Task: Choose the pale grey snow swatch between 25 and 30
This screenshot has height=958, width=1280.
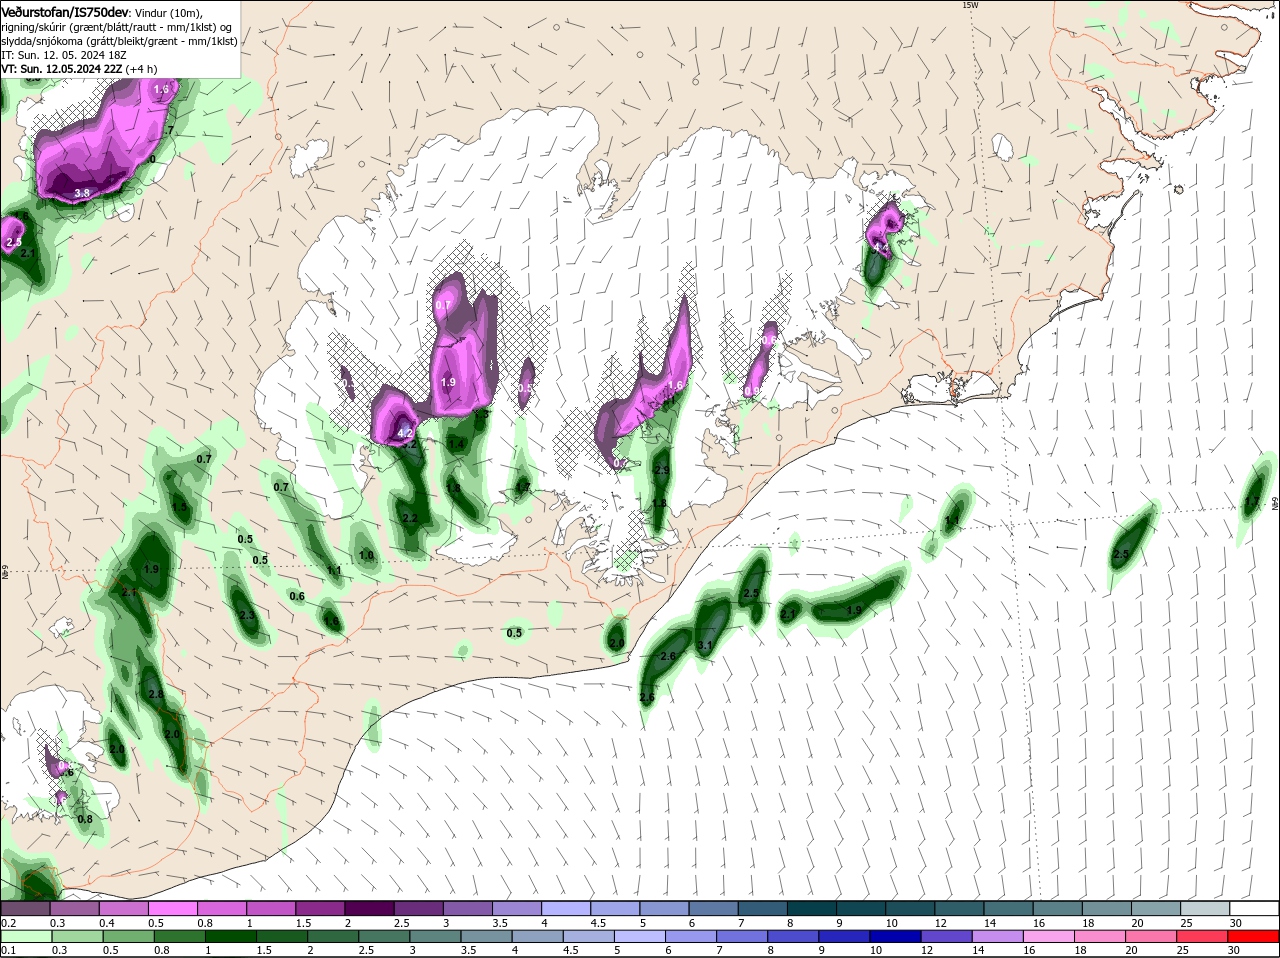Action: click(1205, 909)
